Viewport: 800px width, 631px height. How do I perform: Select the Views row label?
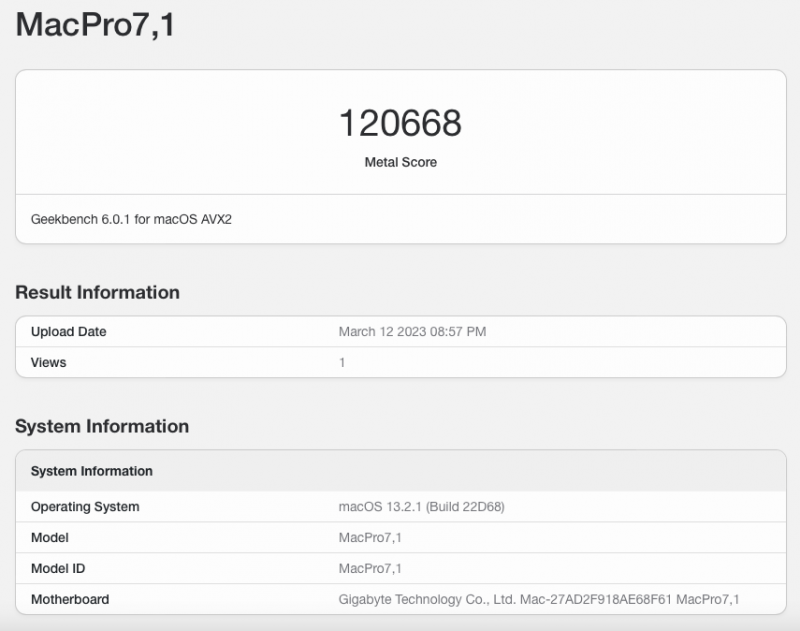pyautogui.click(x=48, y=362)
